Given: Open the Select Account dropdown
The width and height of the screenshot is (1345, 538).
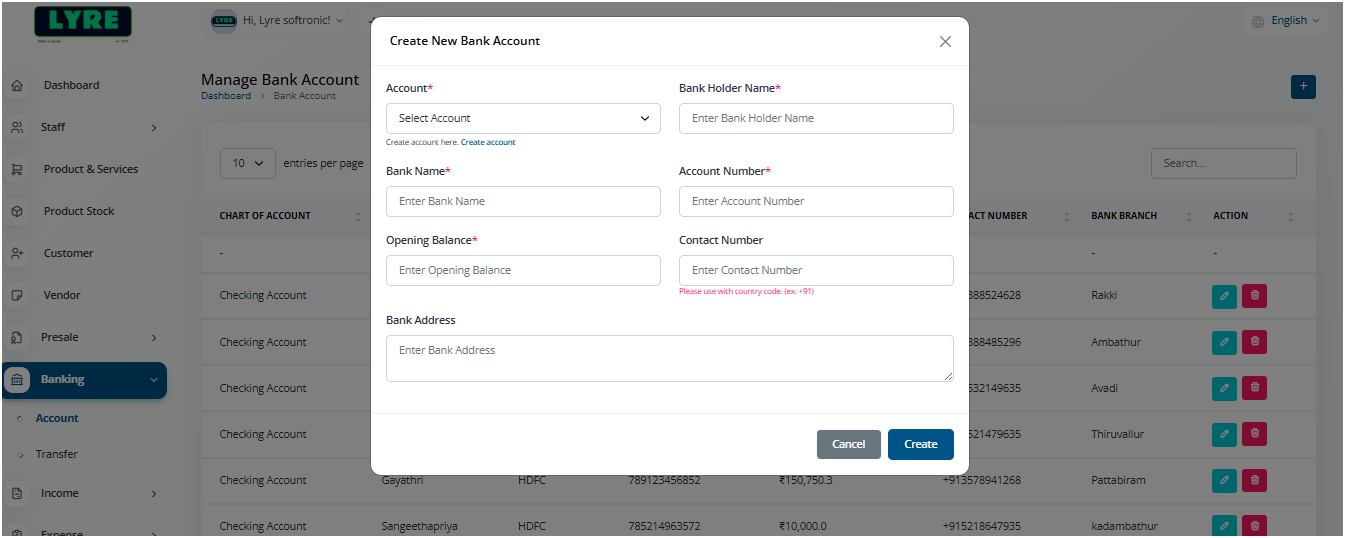Looking at the screenshot, I should click(523, 118).
